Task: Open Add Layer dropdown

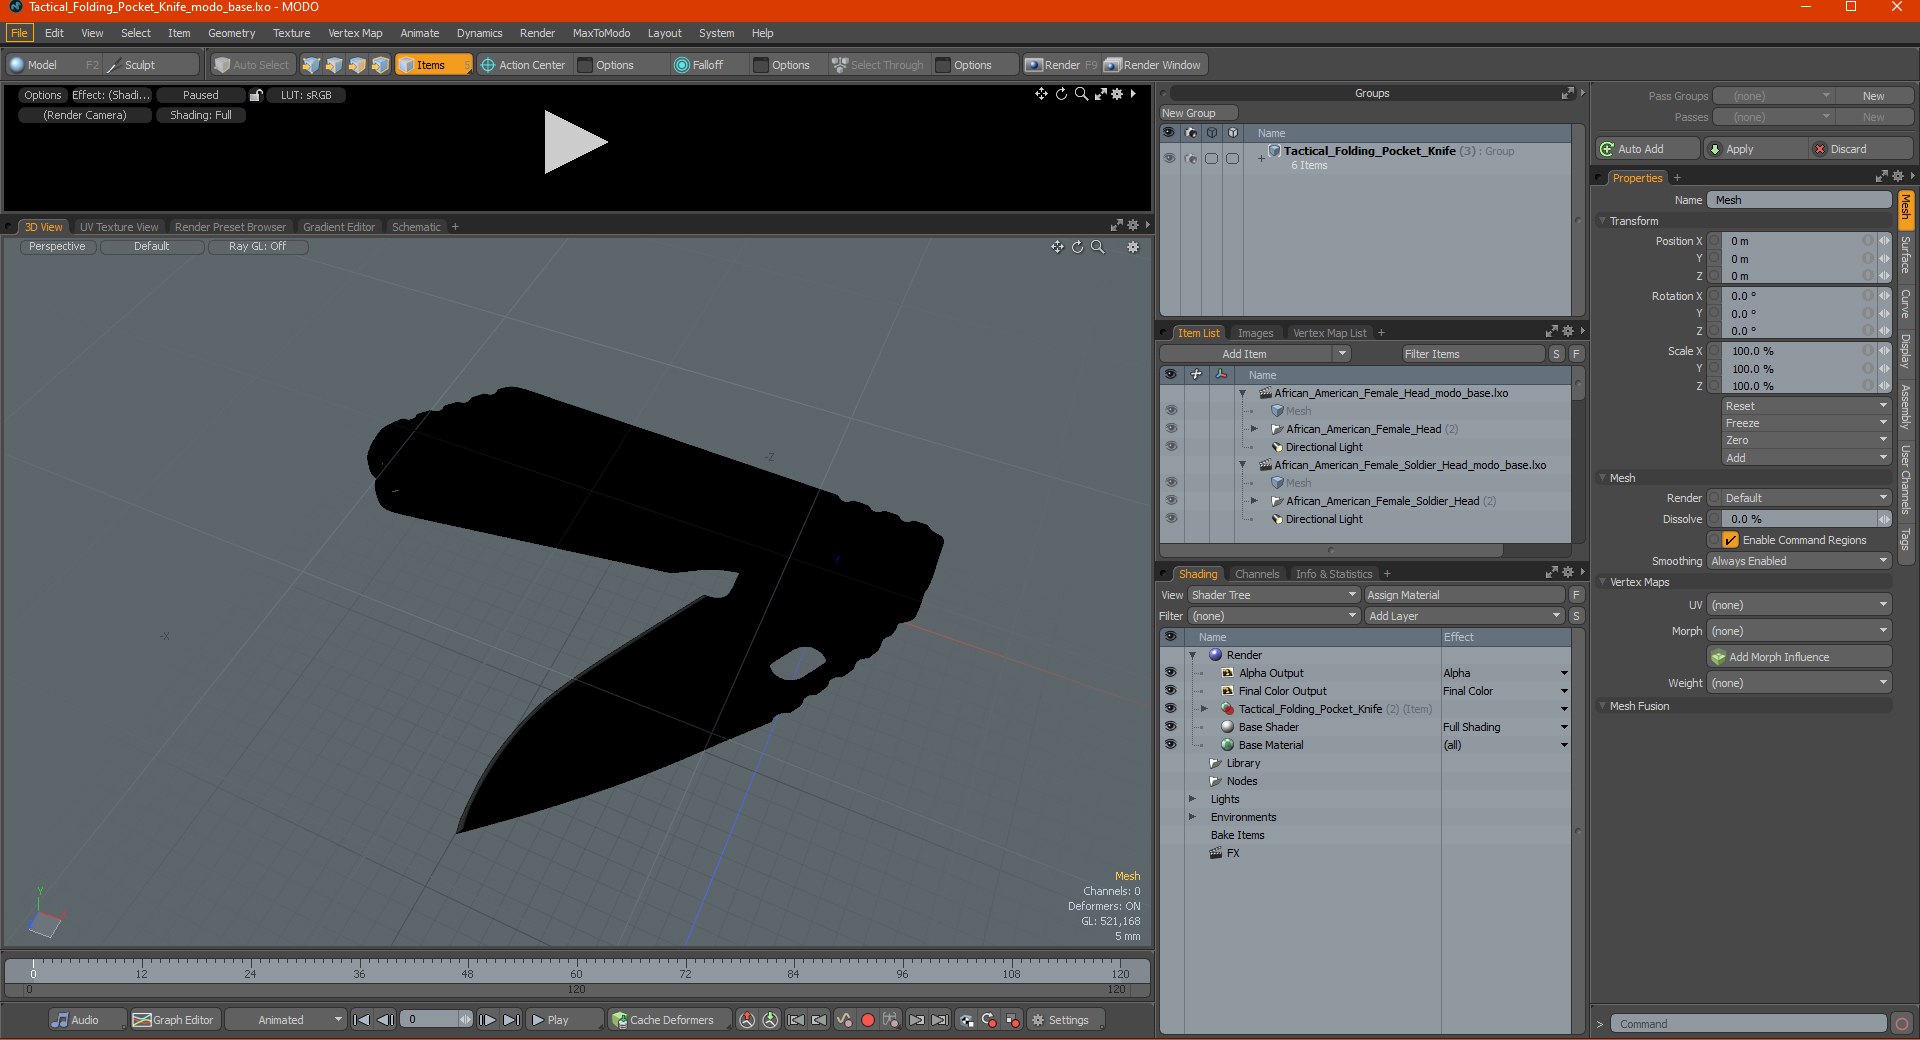Action: coord(1464,616)
